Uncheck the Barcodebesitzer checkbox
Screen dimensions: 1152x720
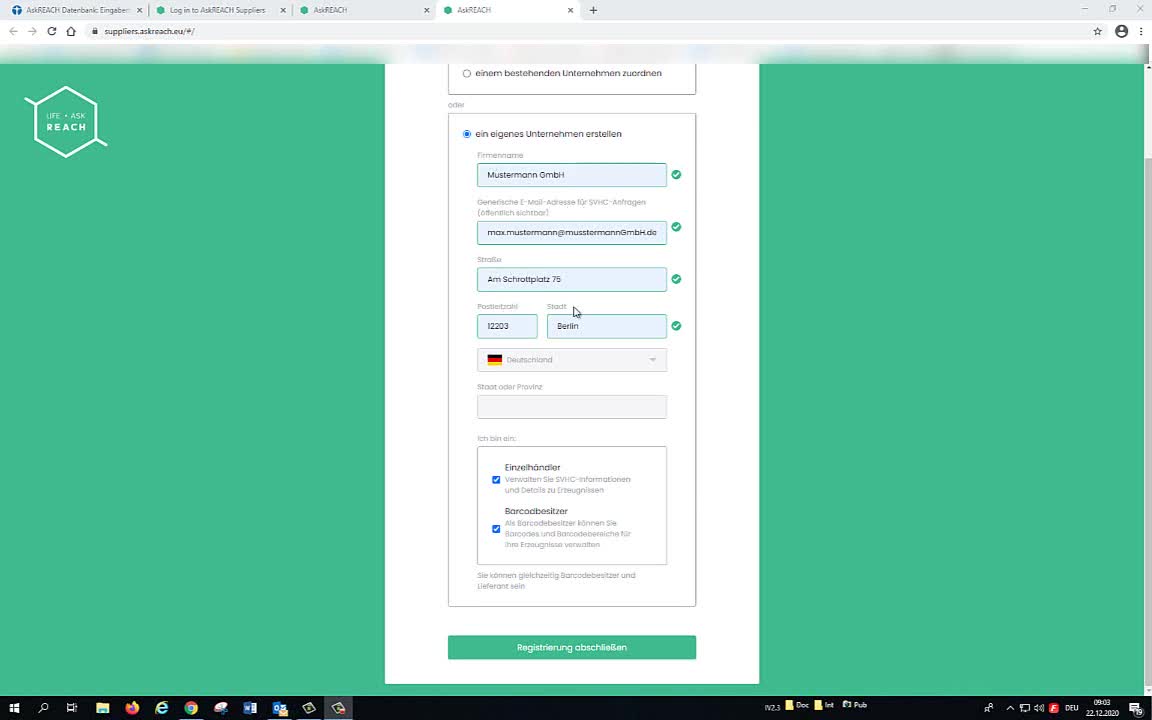coord(496,529)
